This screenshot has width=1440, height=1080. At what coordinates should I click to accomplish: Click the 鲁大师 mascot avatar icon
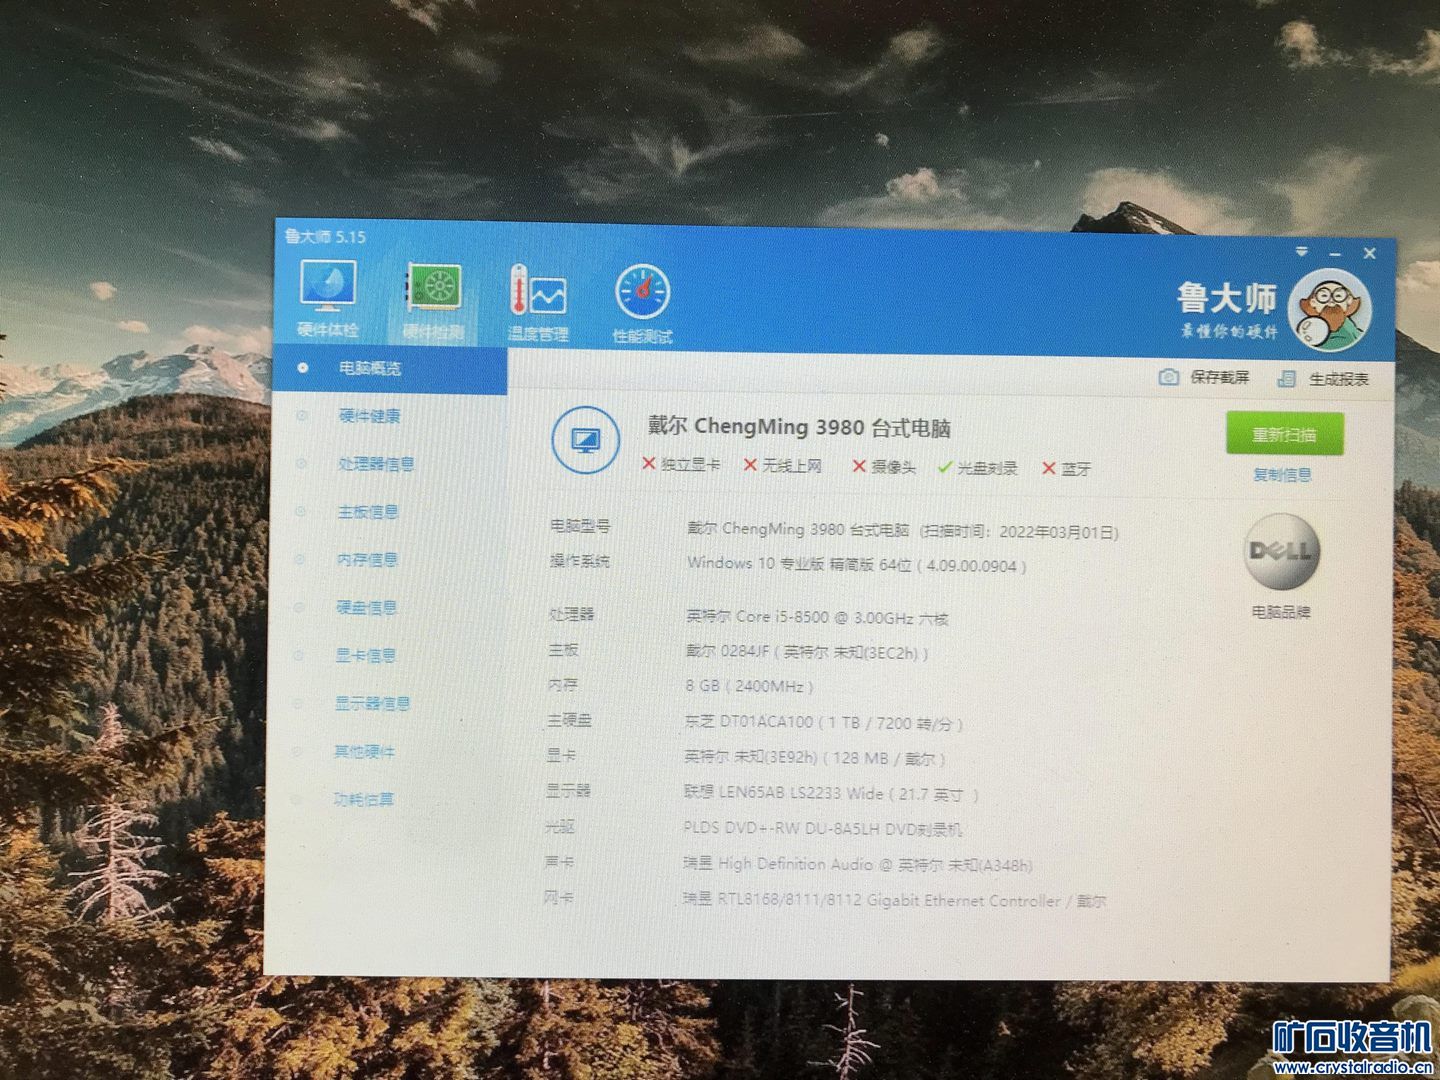[x=1329, y=311]
